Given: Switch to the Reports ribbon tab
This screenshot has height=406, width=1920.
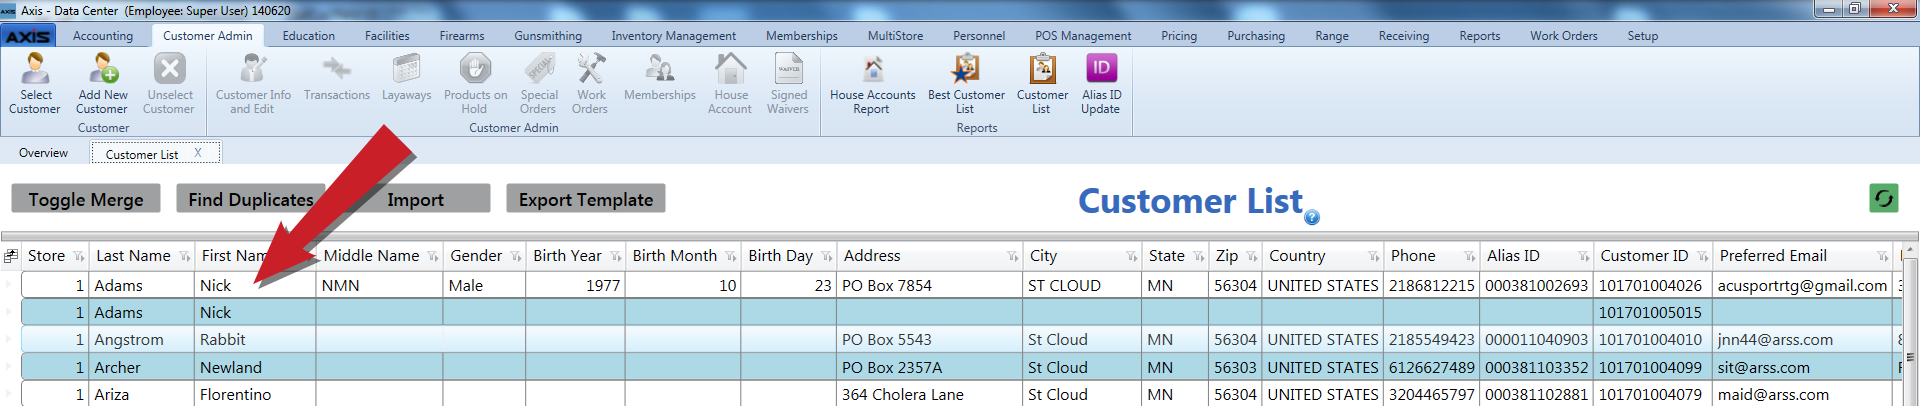Looking at the screenshot, I should click(1479, 36).
